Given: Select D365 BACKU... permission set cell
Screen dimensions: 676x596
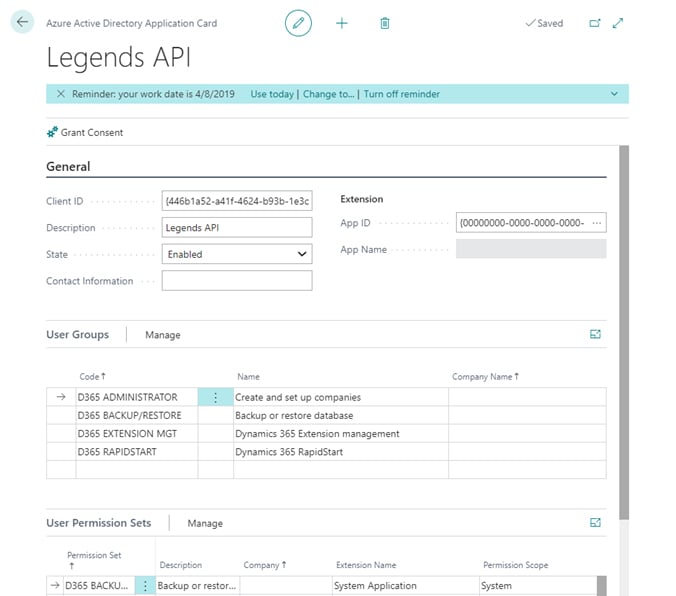Looking at the screenshot, I should 98,586.
